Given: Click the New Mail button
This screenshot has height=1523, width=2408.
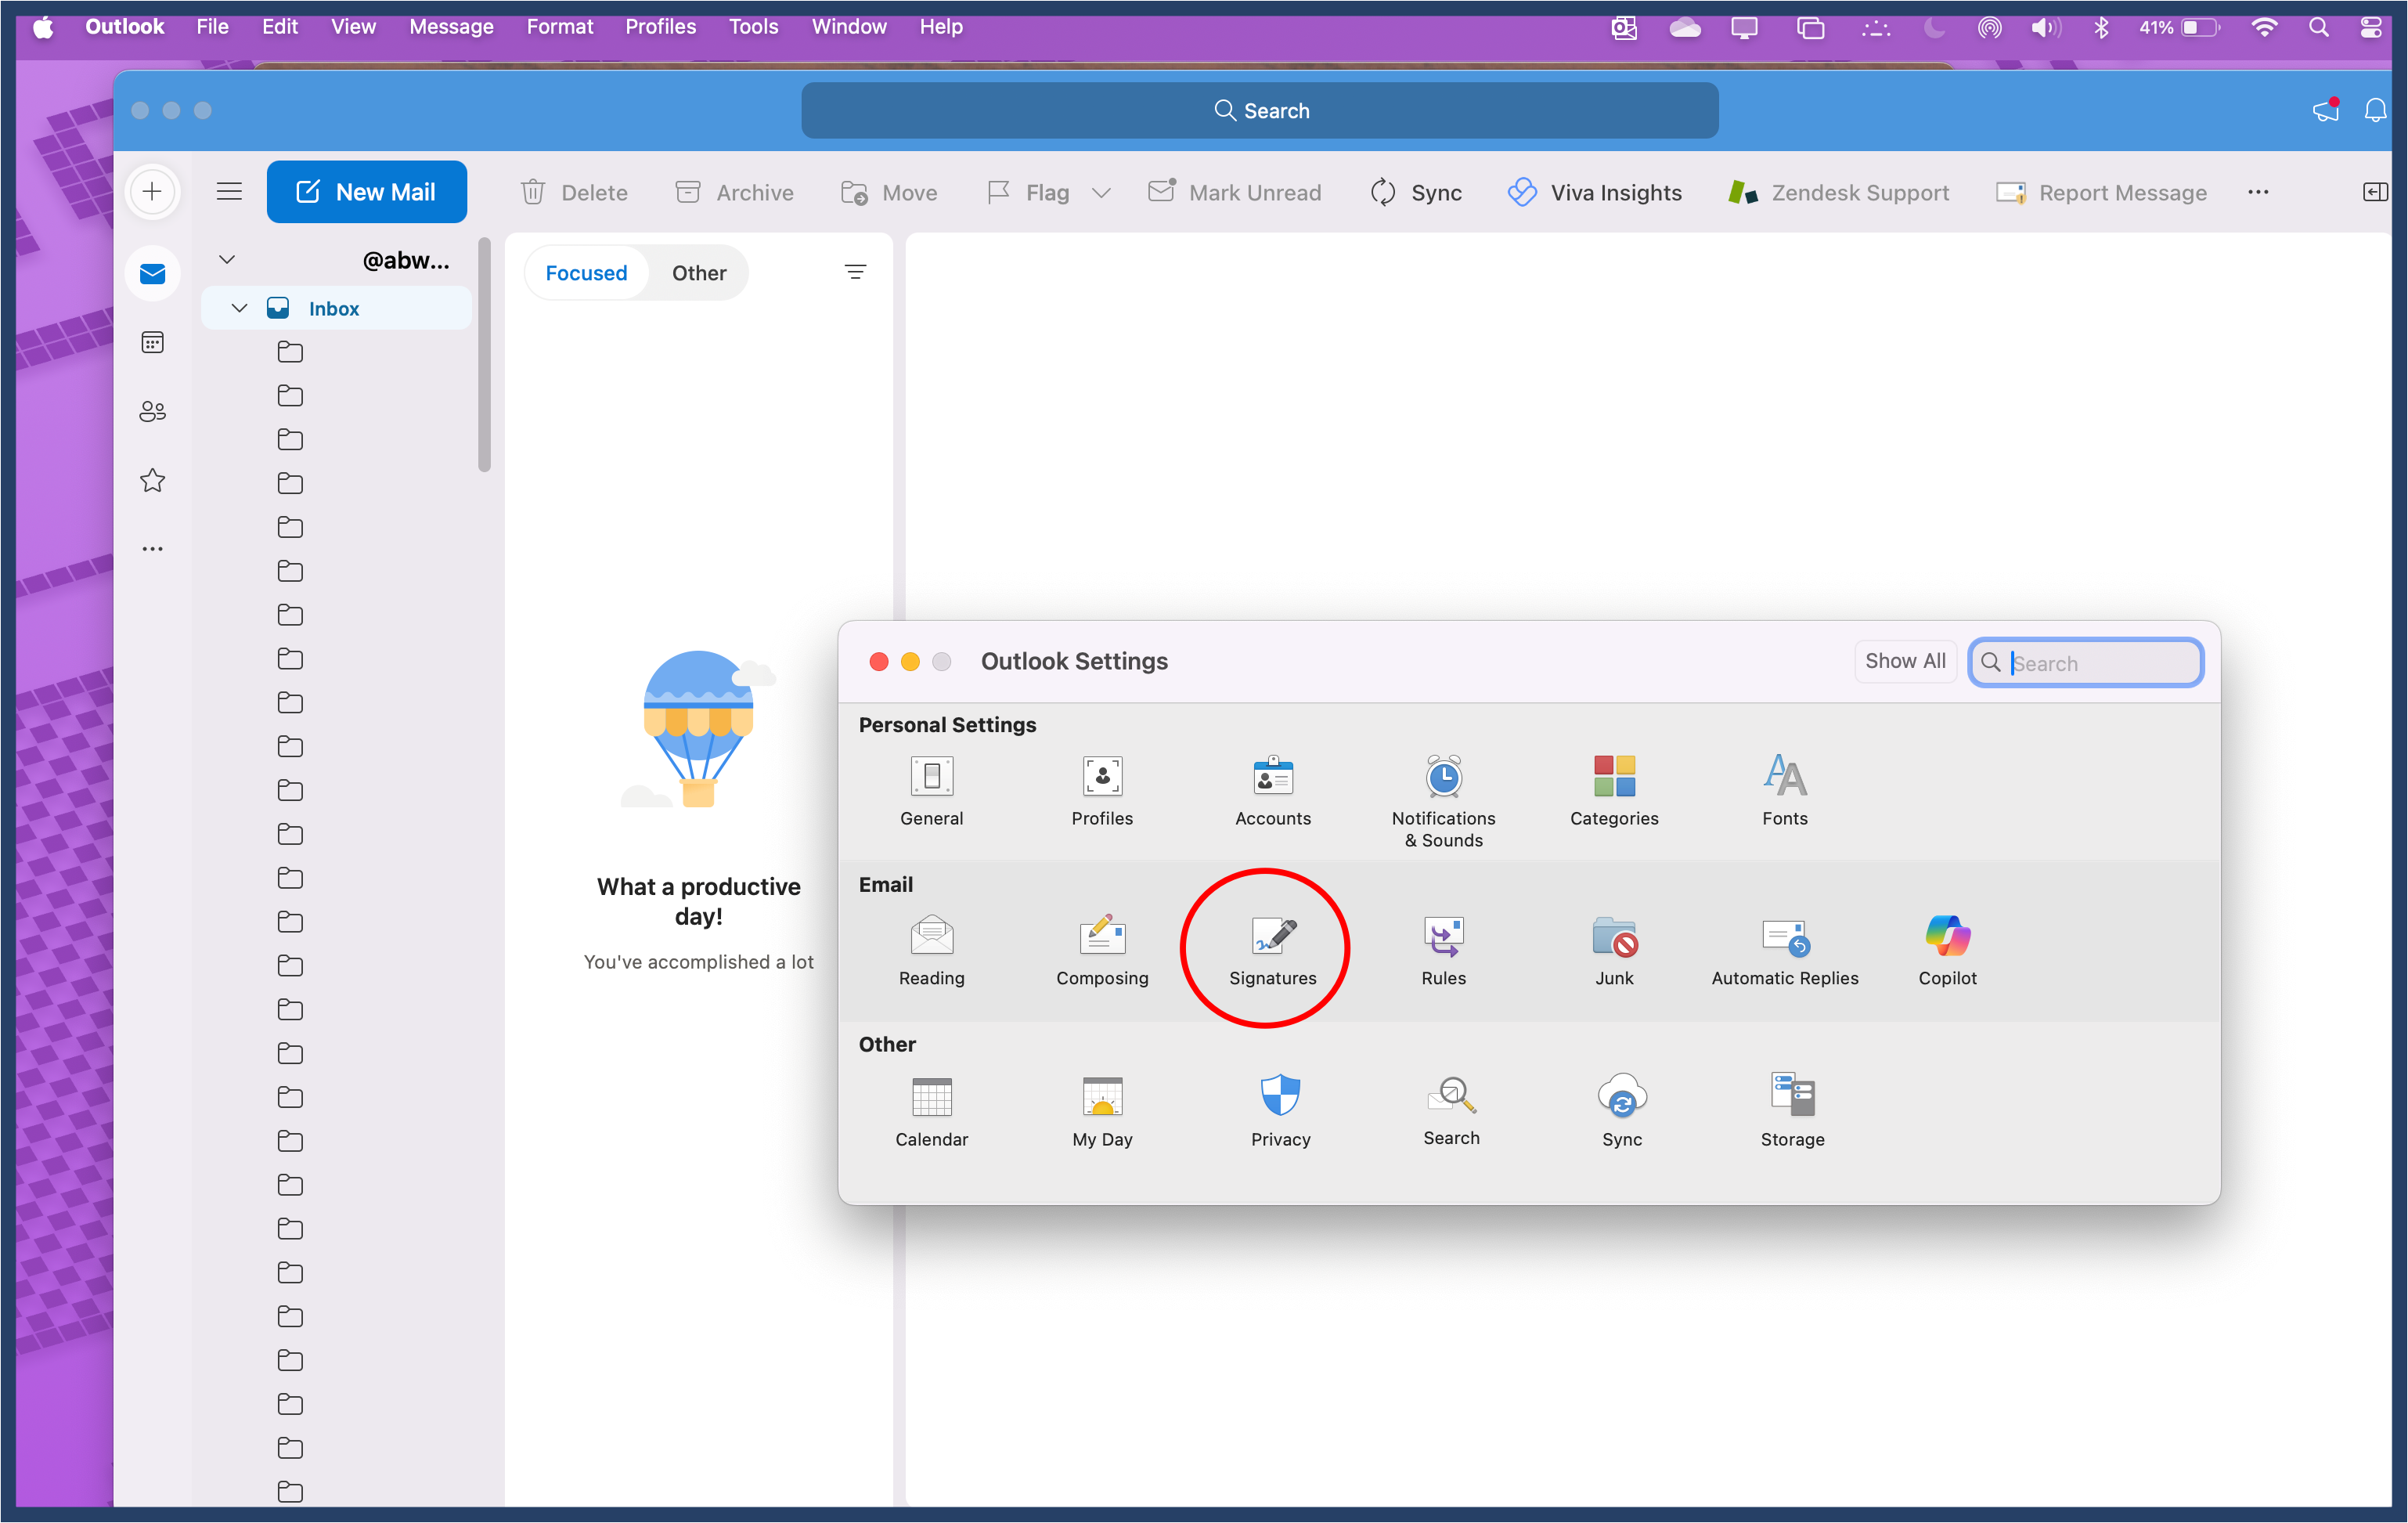Looking at the screenshot, I should (366, 192).
